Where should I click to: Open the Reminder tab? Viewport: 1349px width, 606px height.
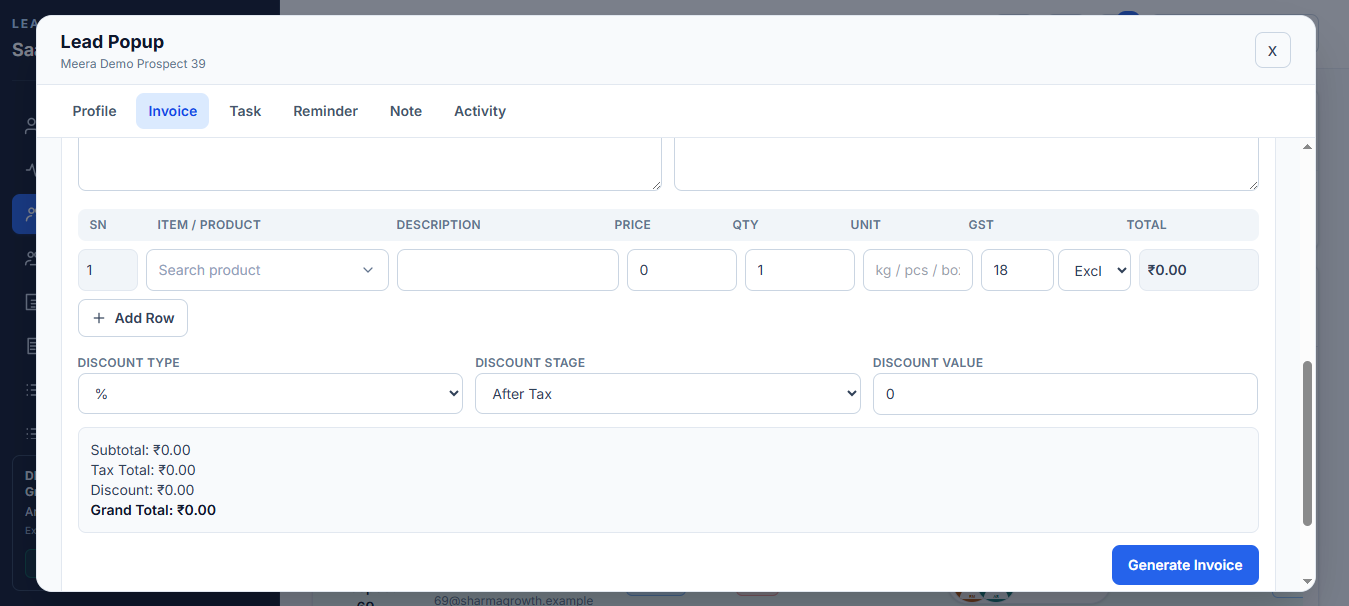point(325,111)
